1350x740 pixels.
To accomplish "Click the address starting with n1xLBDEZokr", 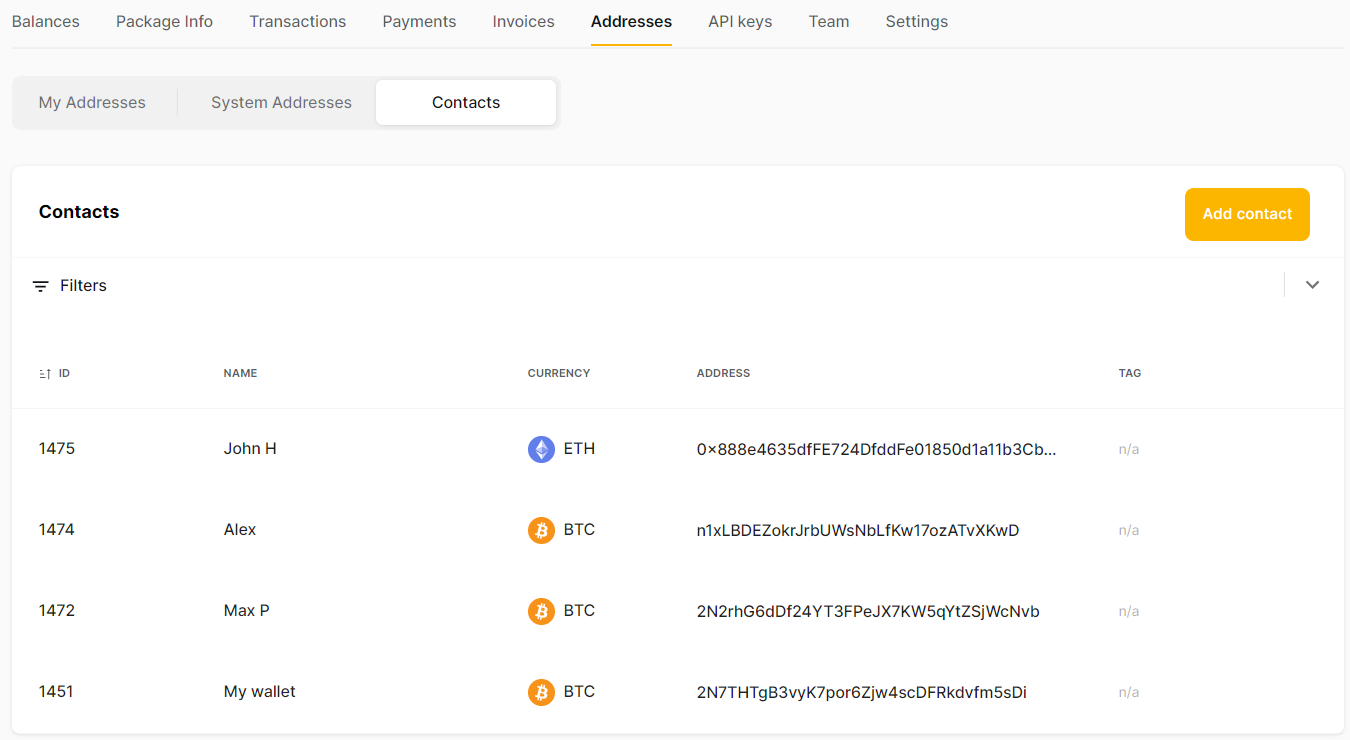I will (858, 531).
